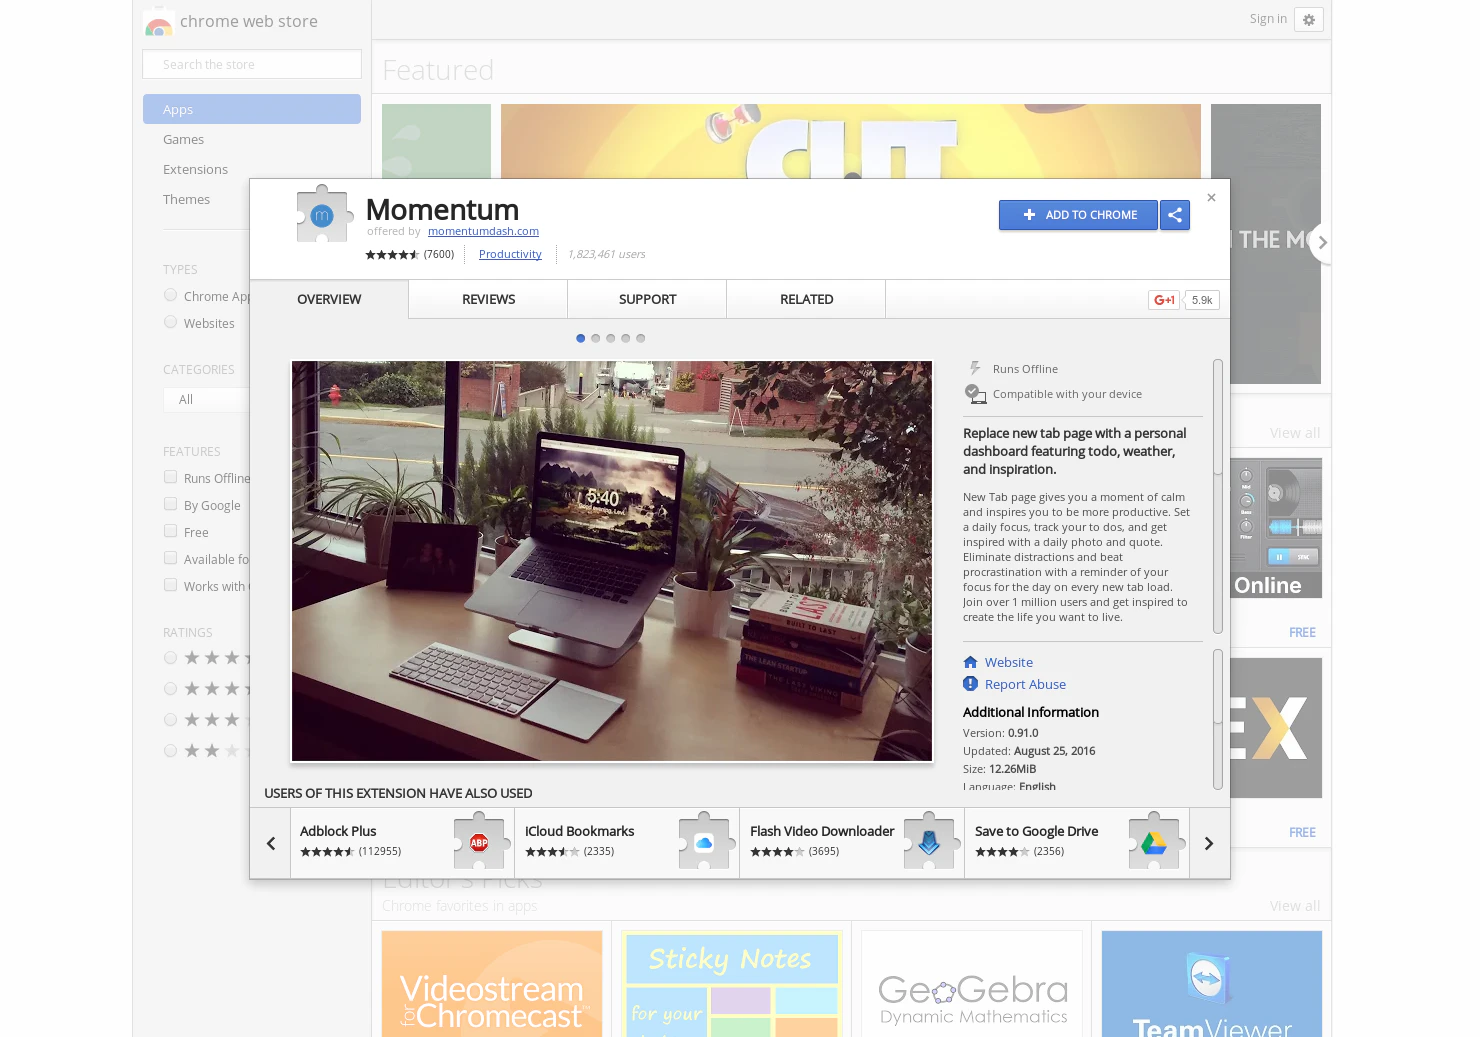
Task: Open the All categories dropdown
Action: pos(206,399)
